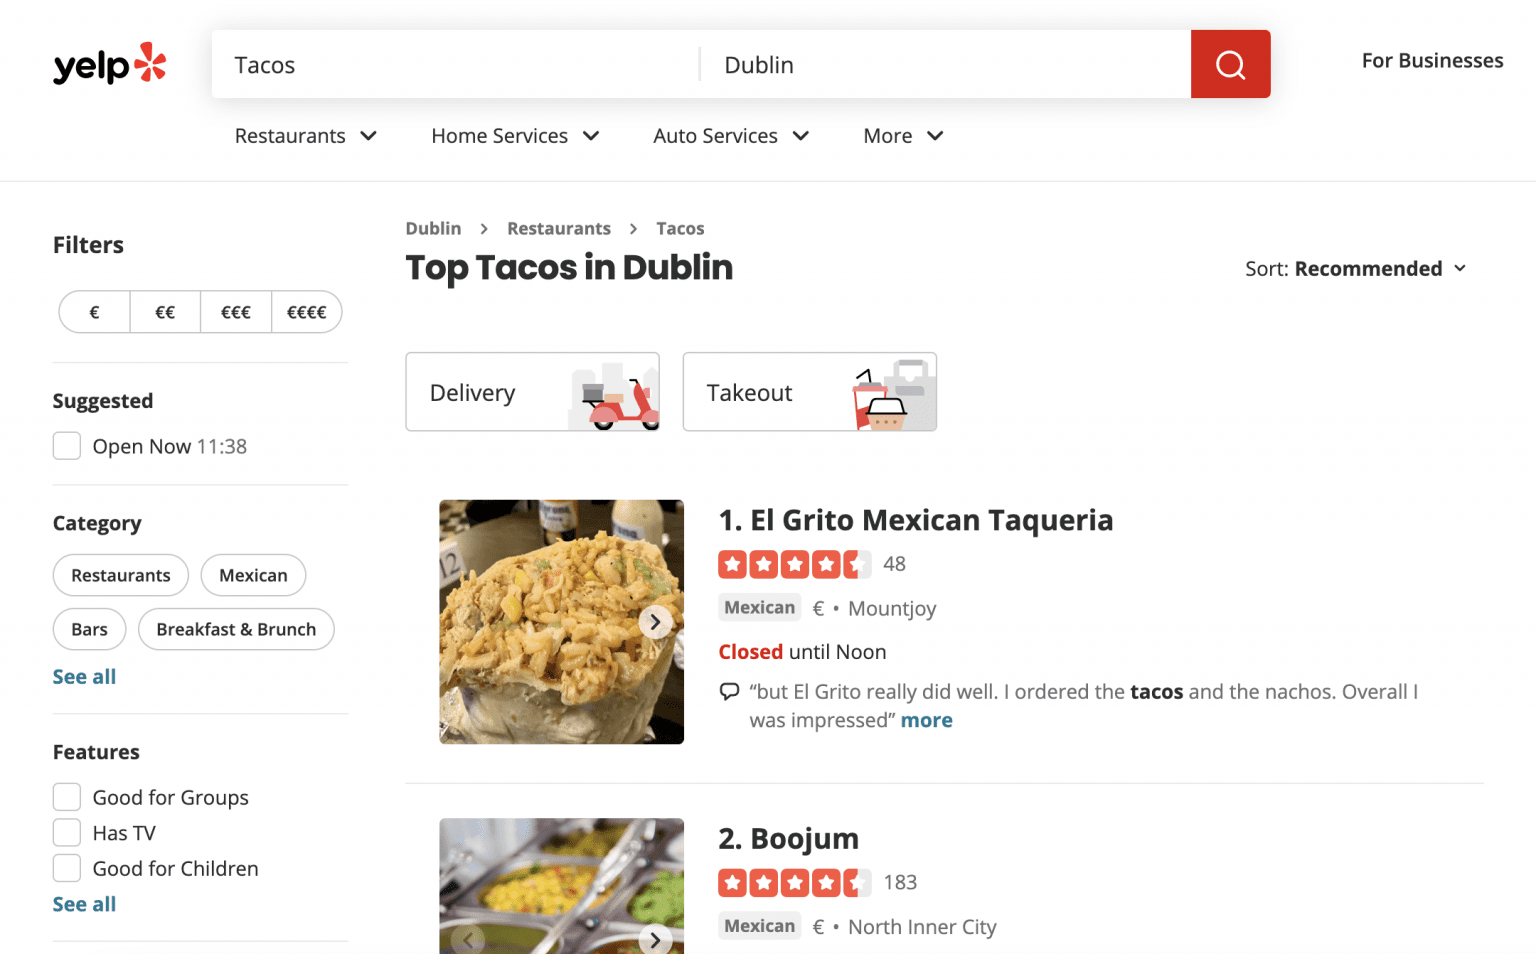Expand the More navigation dropdown
Screen dimensions: 1536x954
click(901, 135)
